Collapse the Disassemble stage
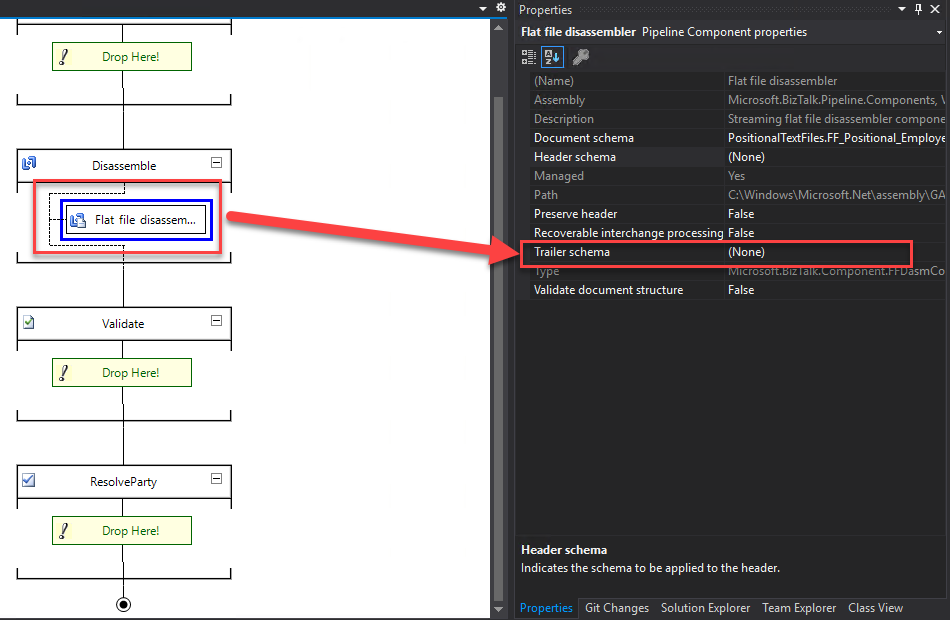This screenshot has height=620, width=950. coord(216,163)
